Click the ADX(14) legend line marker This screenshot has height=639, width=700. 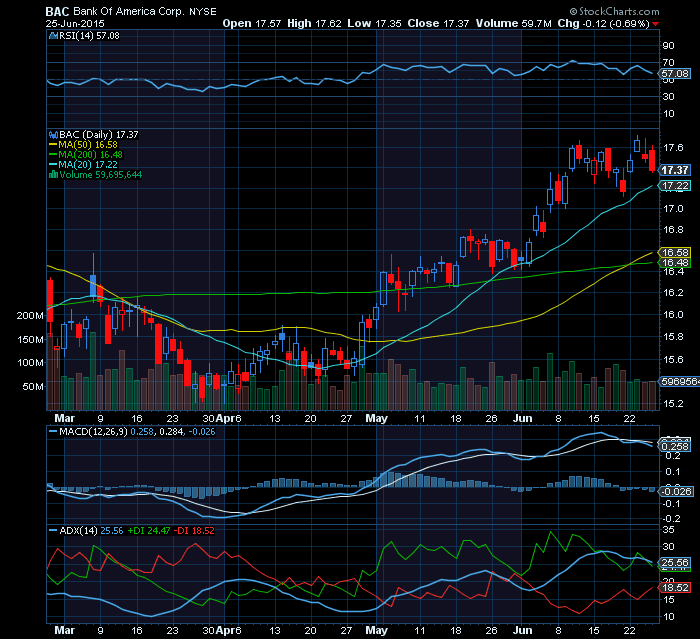point(53,530)
